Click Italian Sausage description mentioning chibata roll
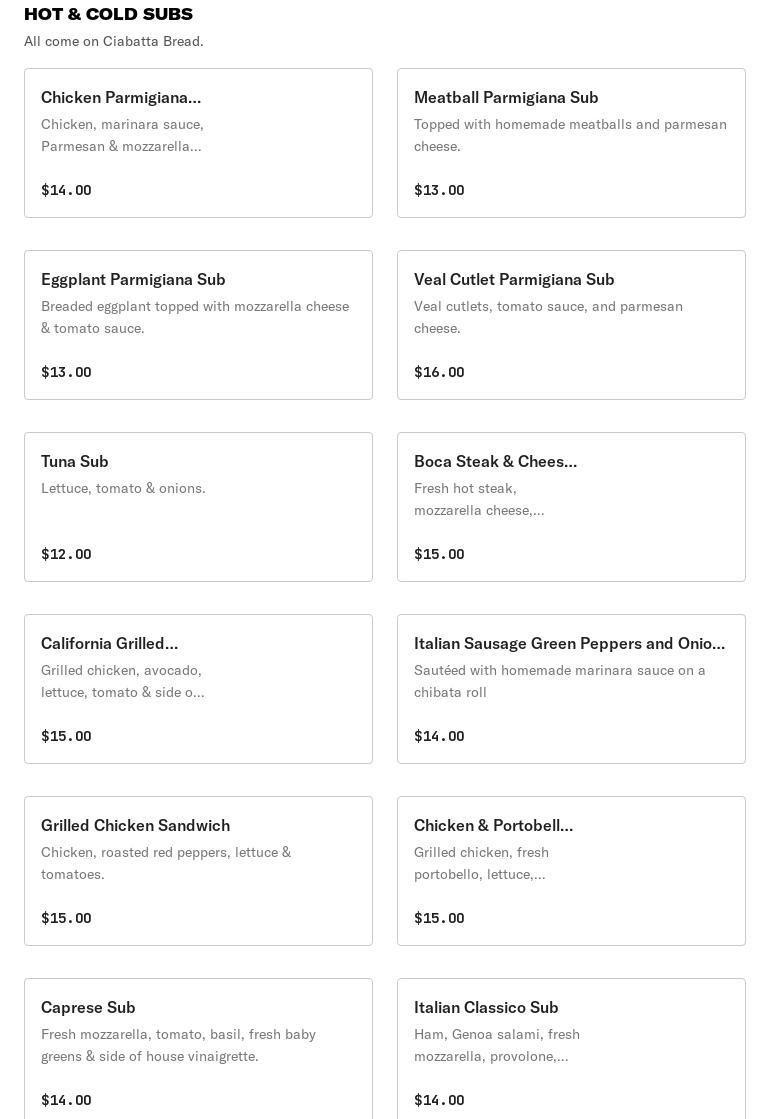 pyautogui.click(x=560, y=681)
